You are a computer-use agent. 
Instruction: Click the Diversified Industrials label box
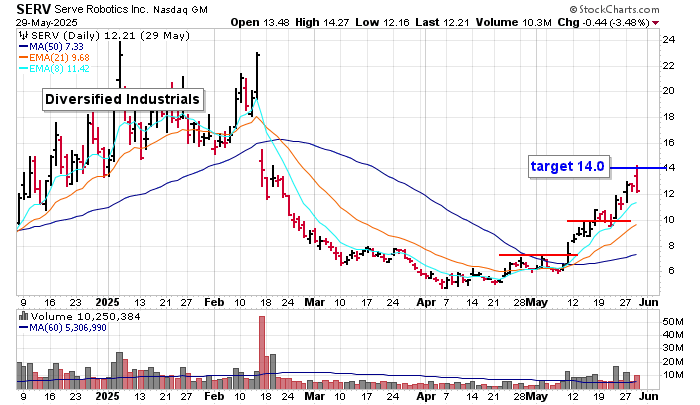pyautogui.click(x=123, y=100)
